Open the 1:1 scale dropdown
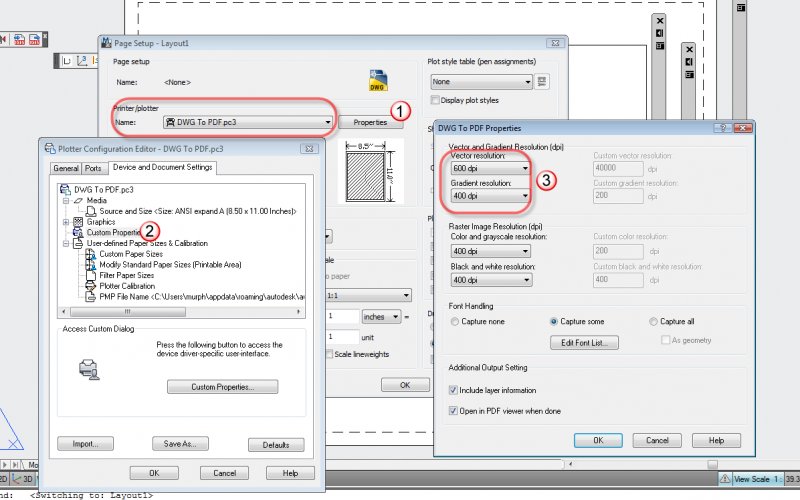 point(368,295)
